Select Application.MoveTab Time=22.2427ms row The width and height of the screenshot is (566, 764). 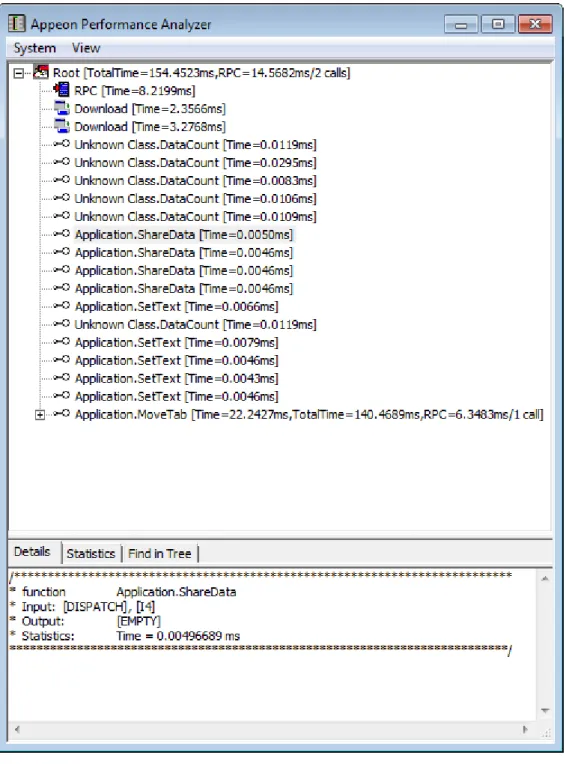point(309,415)
